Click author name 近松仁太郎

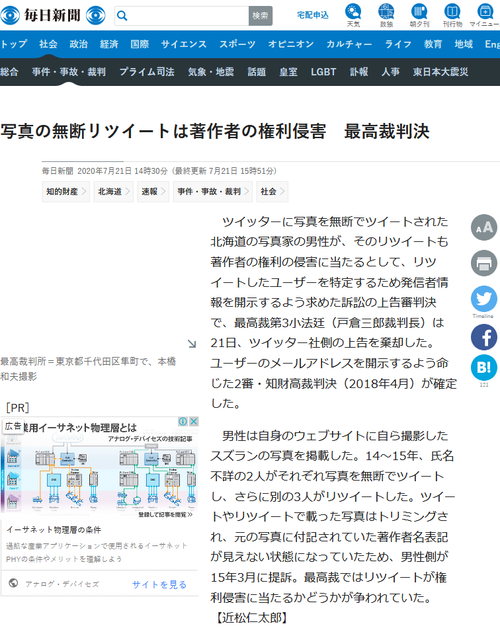coord(252,618)
